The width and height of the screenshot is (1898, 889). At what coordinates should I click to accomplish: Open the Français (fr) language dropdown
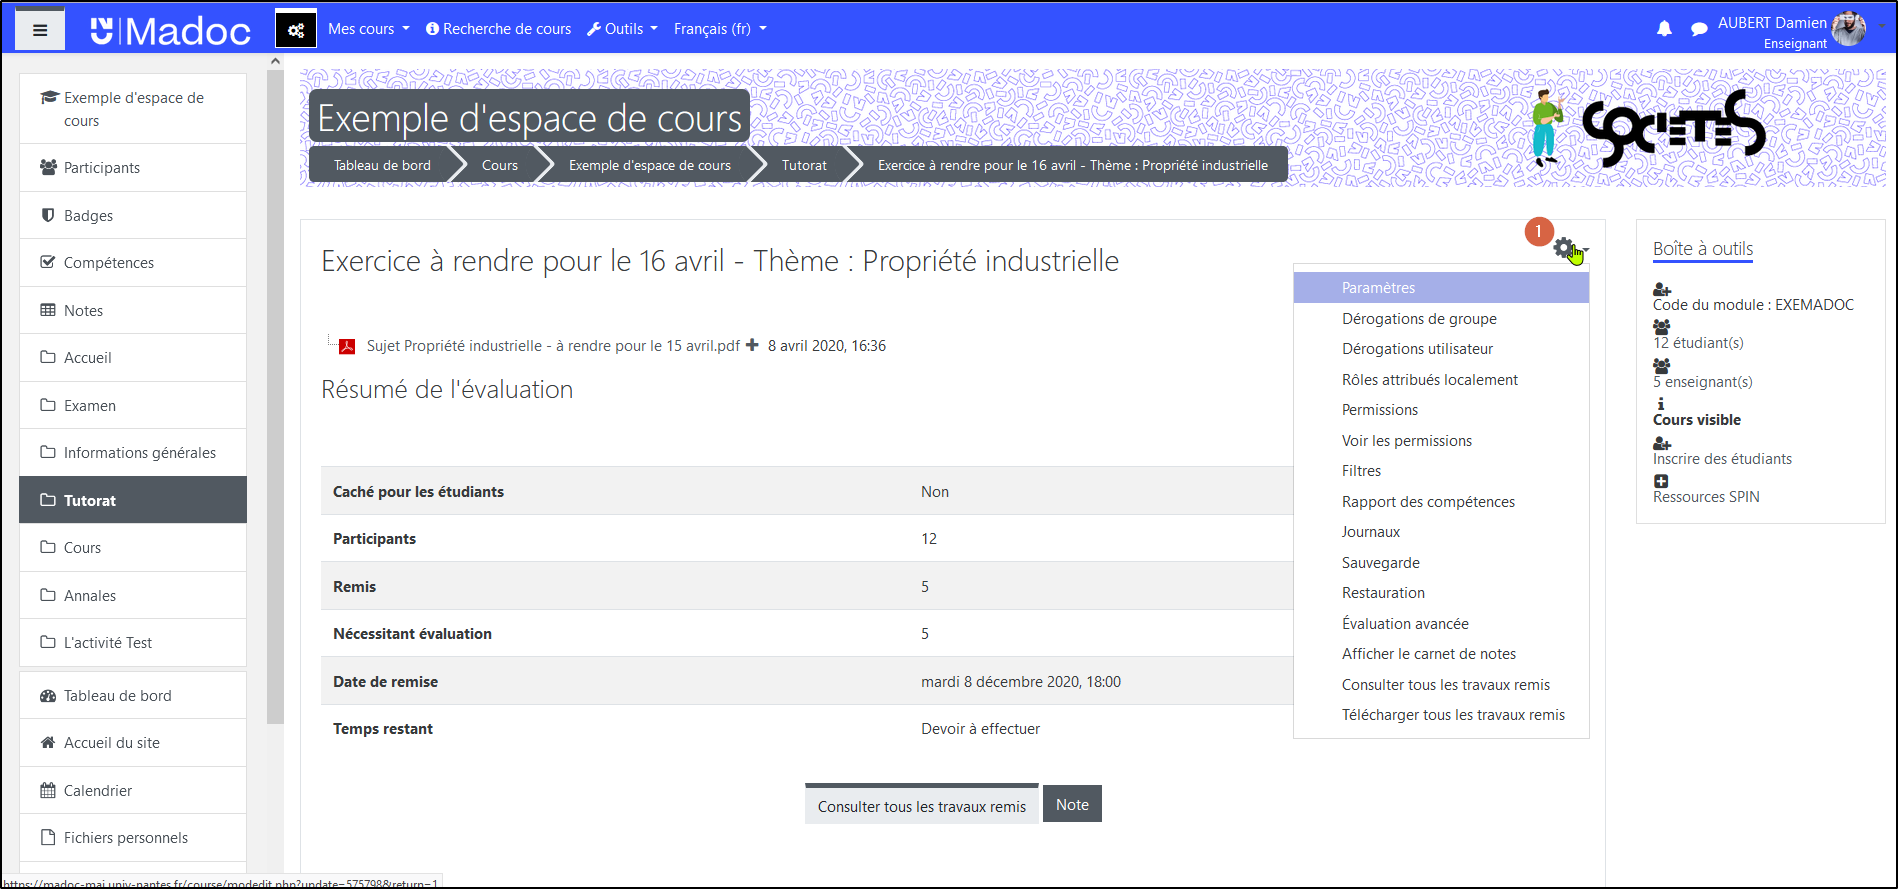point(720,29)
